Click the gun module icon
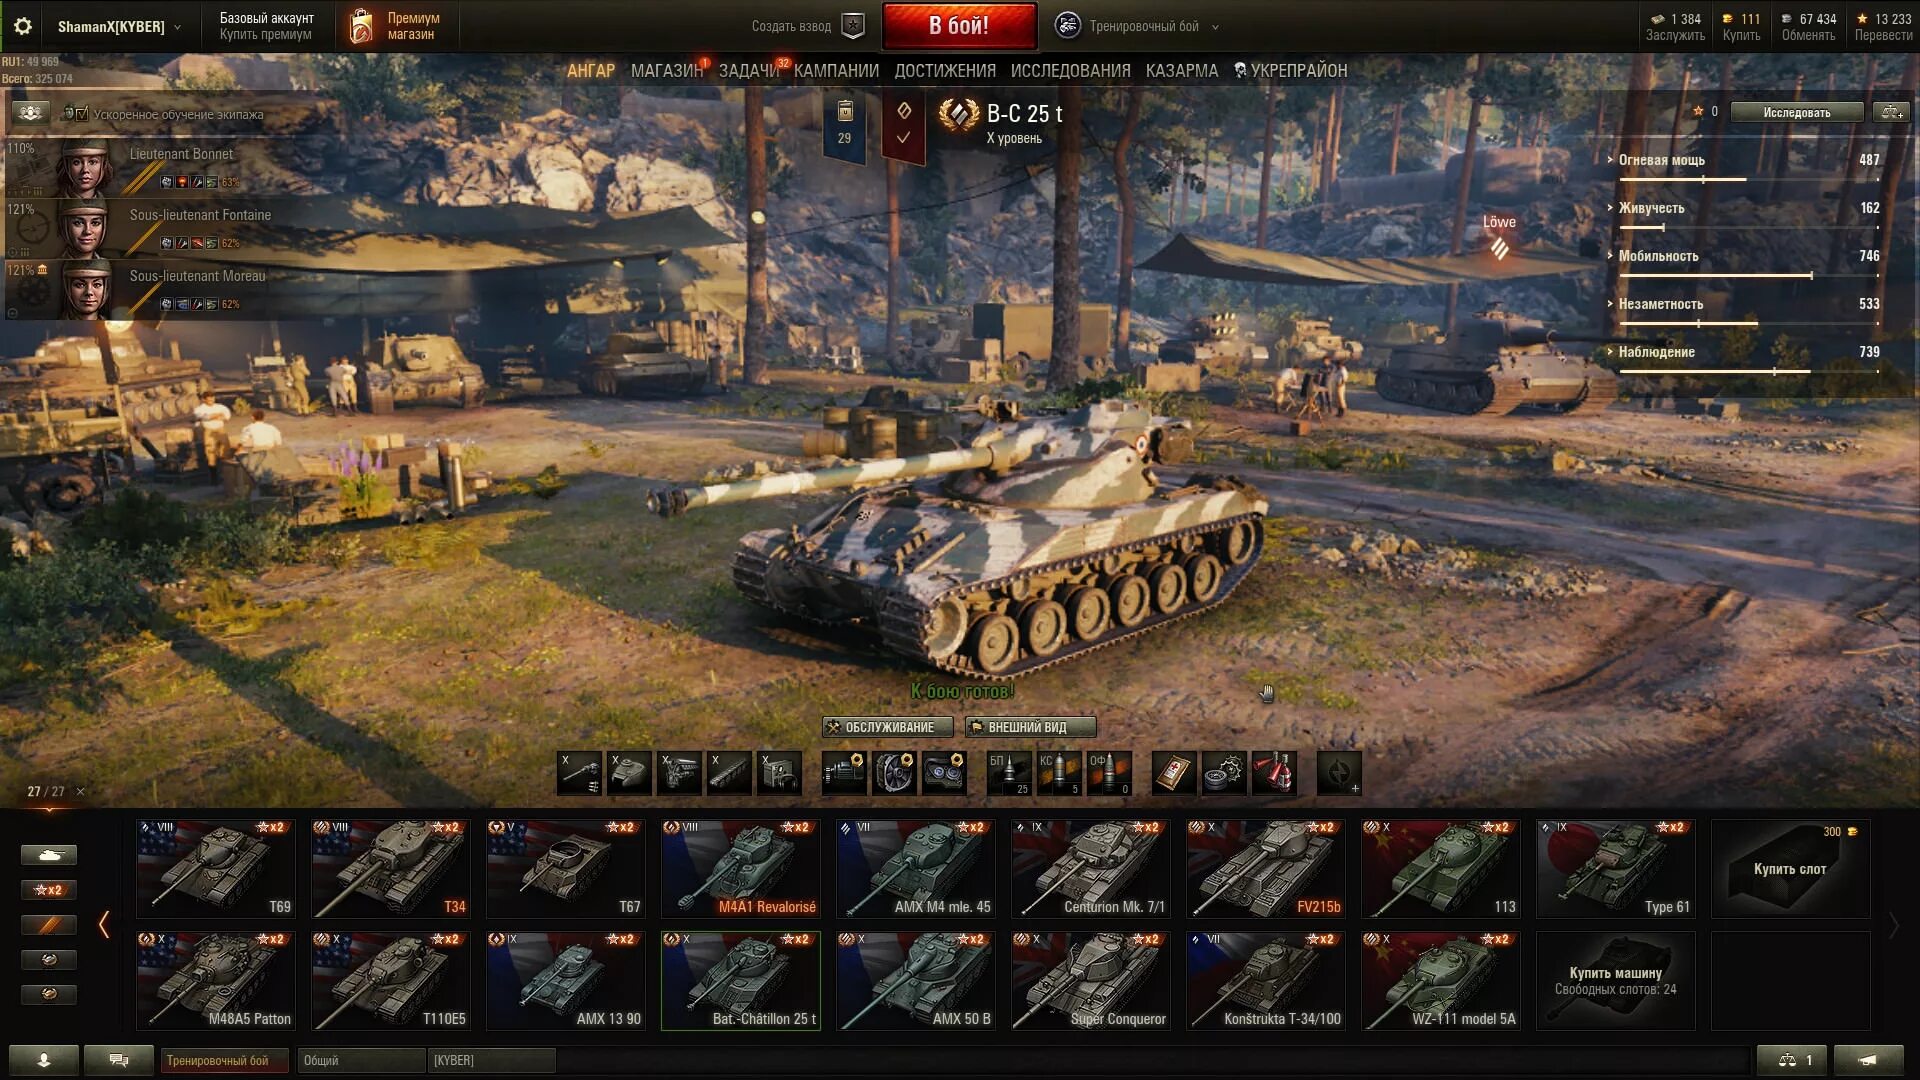 coord(579,773)
